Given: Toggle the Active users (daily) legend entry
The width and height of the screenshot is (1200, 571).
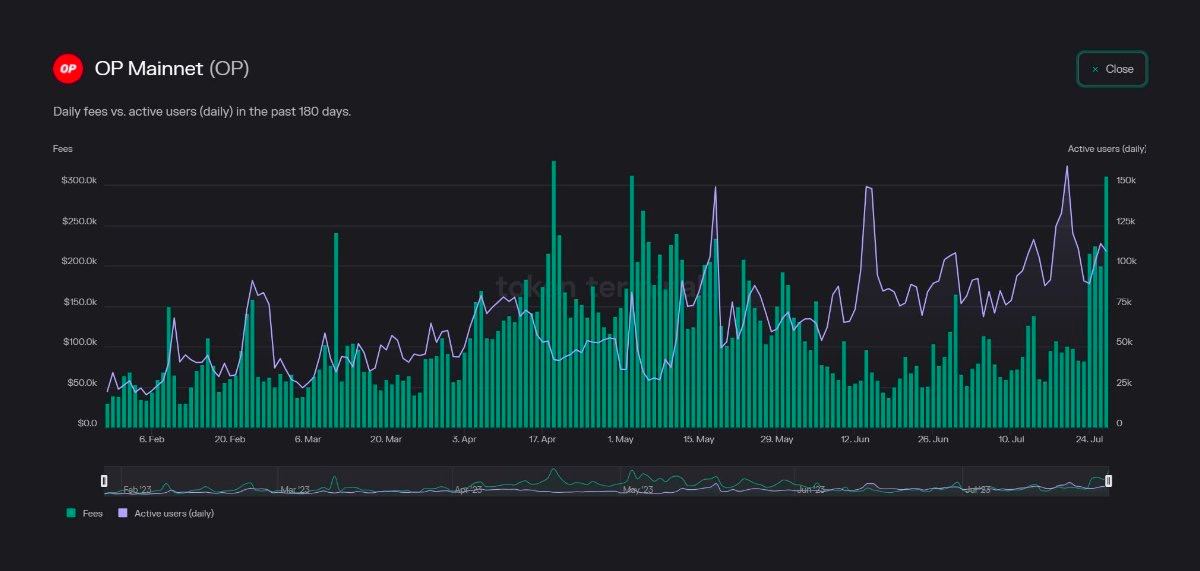Looking at the screenshot, I should [166, 513].
